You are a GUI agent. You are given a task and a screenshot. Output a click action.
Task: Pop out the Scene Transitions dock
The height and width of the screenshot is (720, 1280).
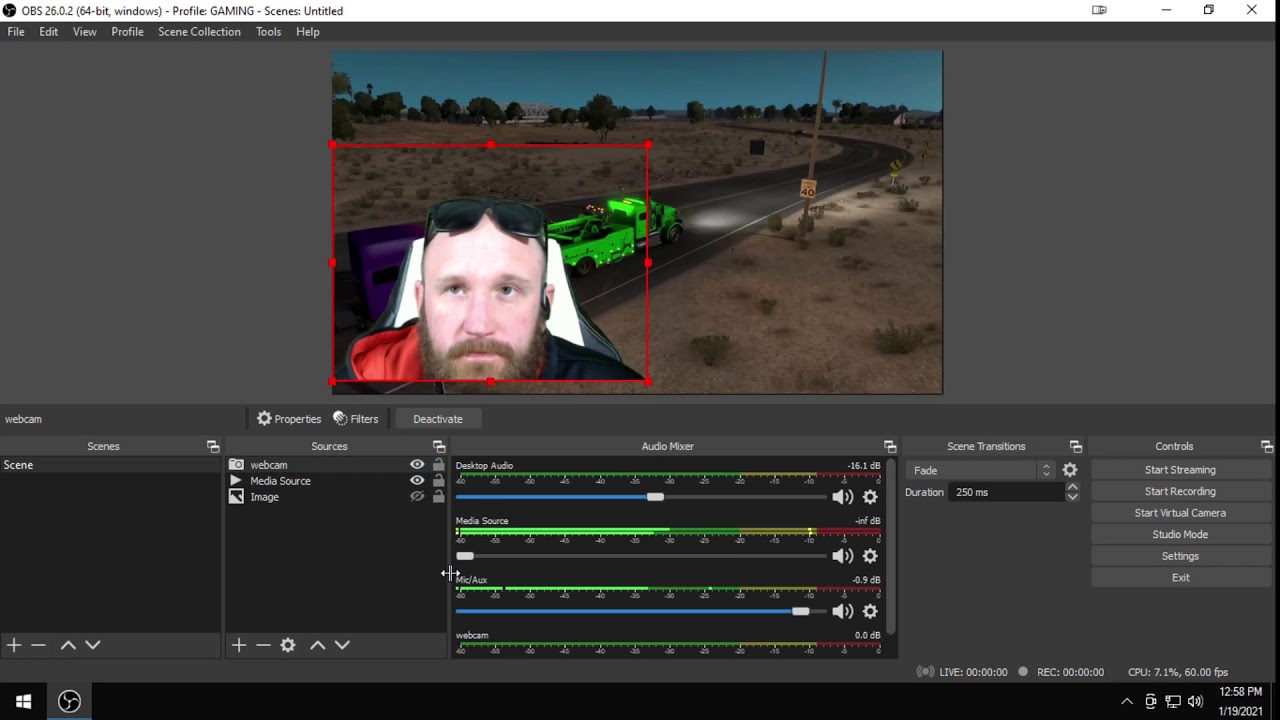tap(1076, 446)
